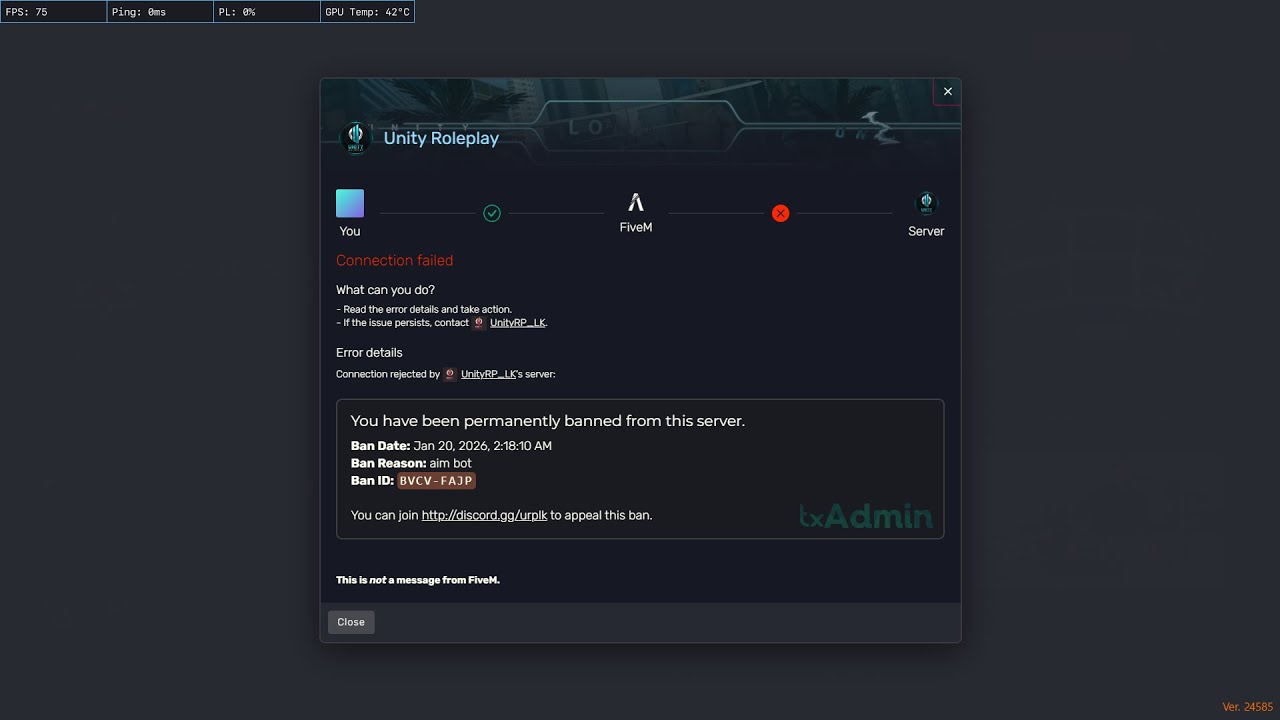Click the Ping: 0ms overlay readout
Screen dimensions: 1280x720
(160, 12)
